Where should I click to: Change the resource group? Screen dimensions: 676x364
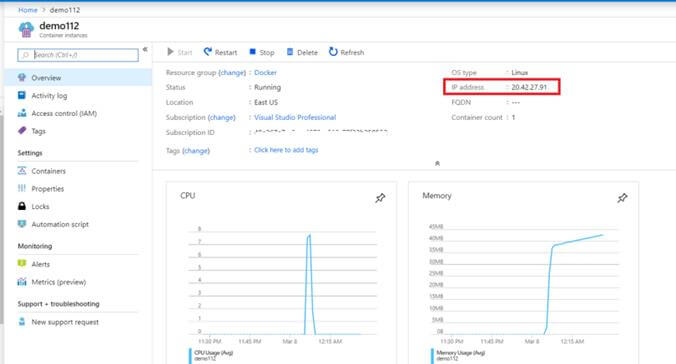232,72
